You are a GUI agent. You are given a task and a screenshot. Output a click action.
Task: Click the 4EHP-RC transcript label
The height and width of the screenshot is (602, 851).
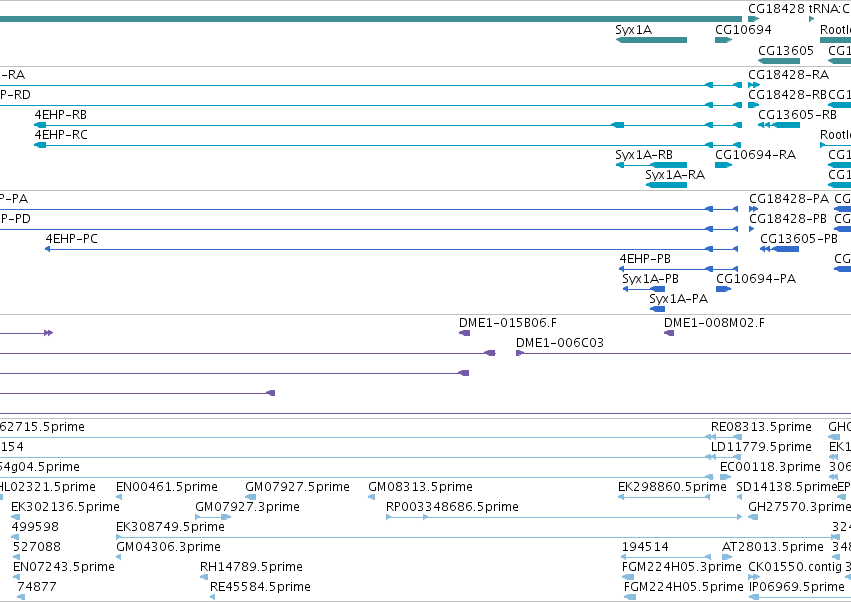(61, 135)
